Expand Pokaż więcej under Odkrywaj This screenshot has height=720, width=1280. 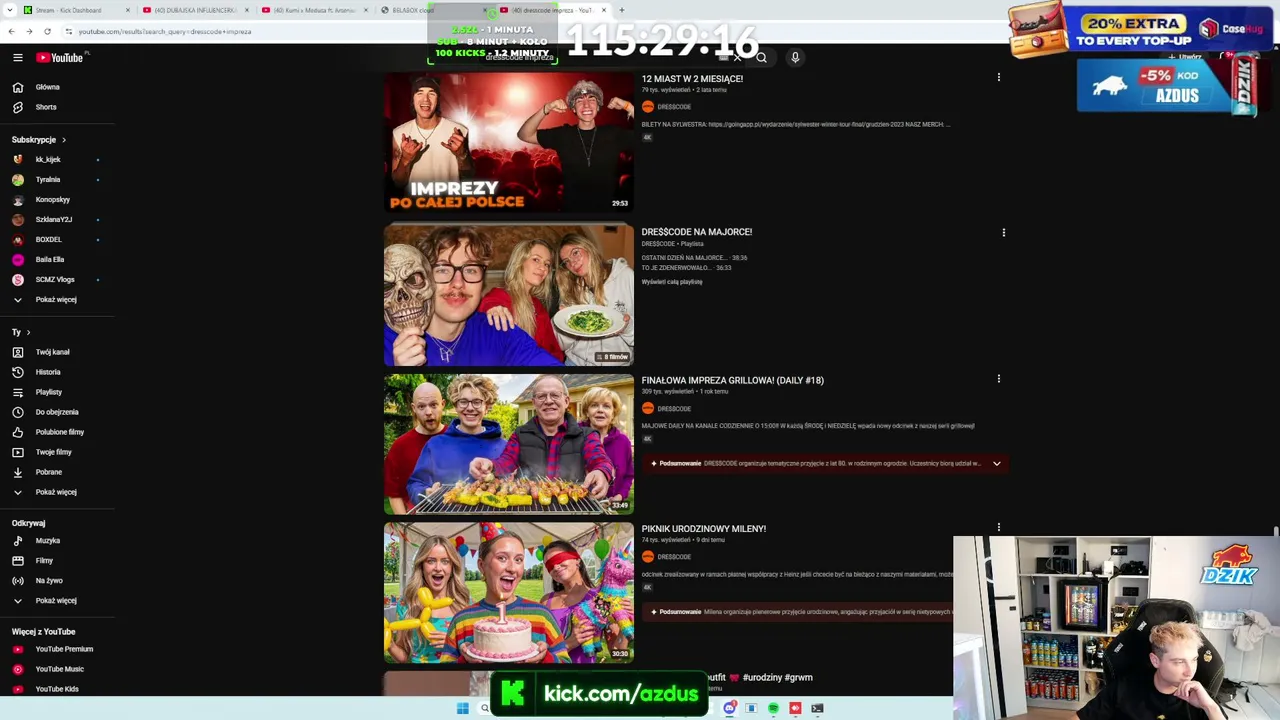click(x=56, y=601)
